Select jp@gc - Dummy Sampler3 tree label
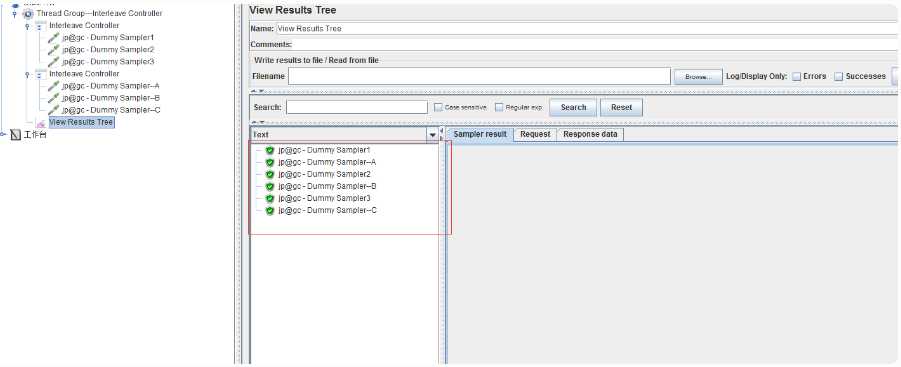 [x=108, y=61]
